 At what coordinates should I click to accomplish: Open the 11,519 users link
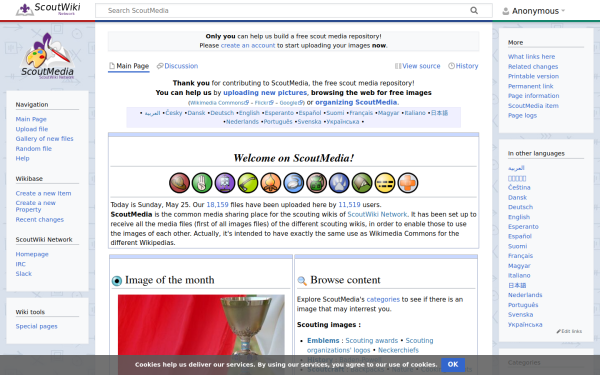coord(349,205)
